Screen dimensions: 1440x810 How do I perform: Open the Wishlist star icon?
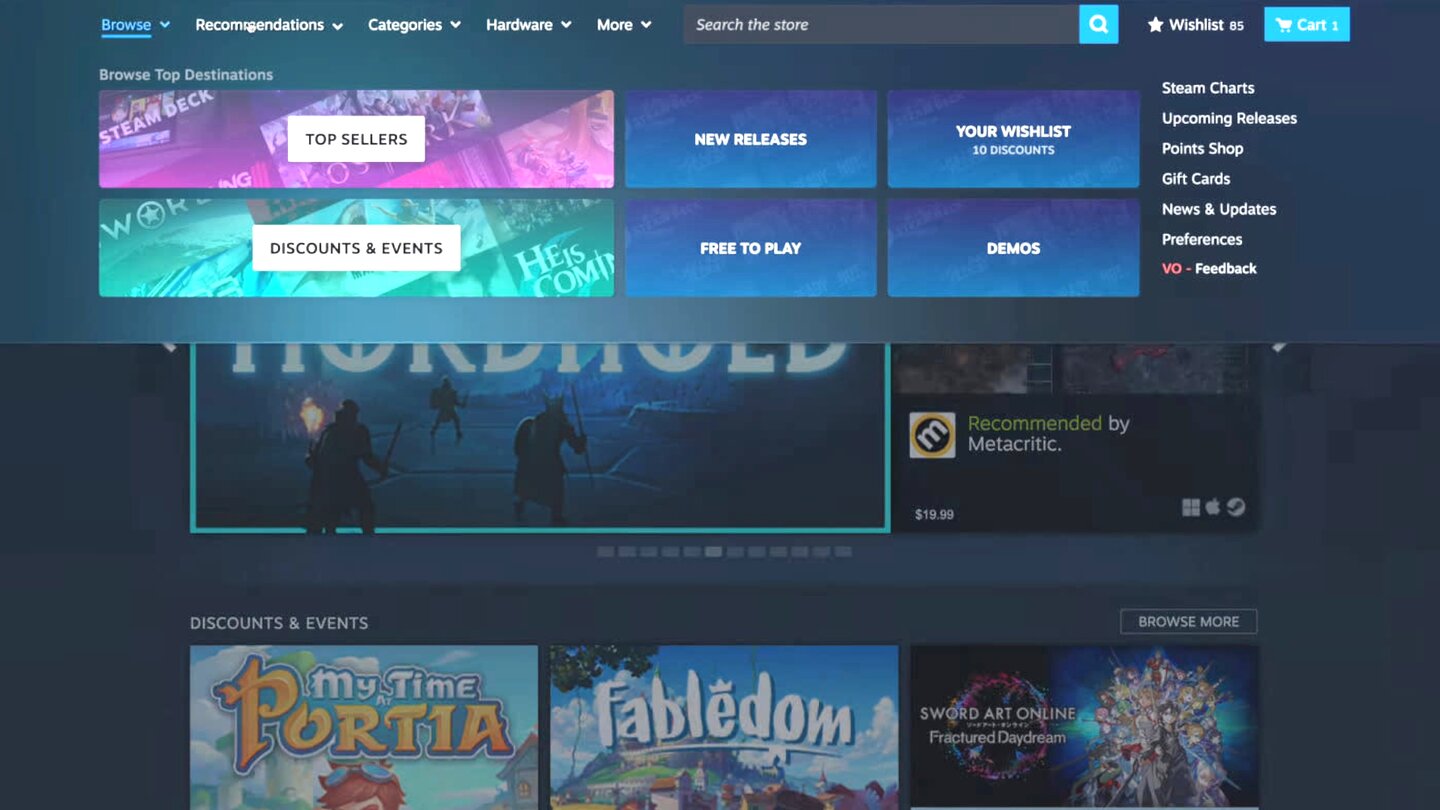tap(1155, 25)
